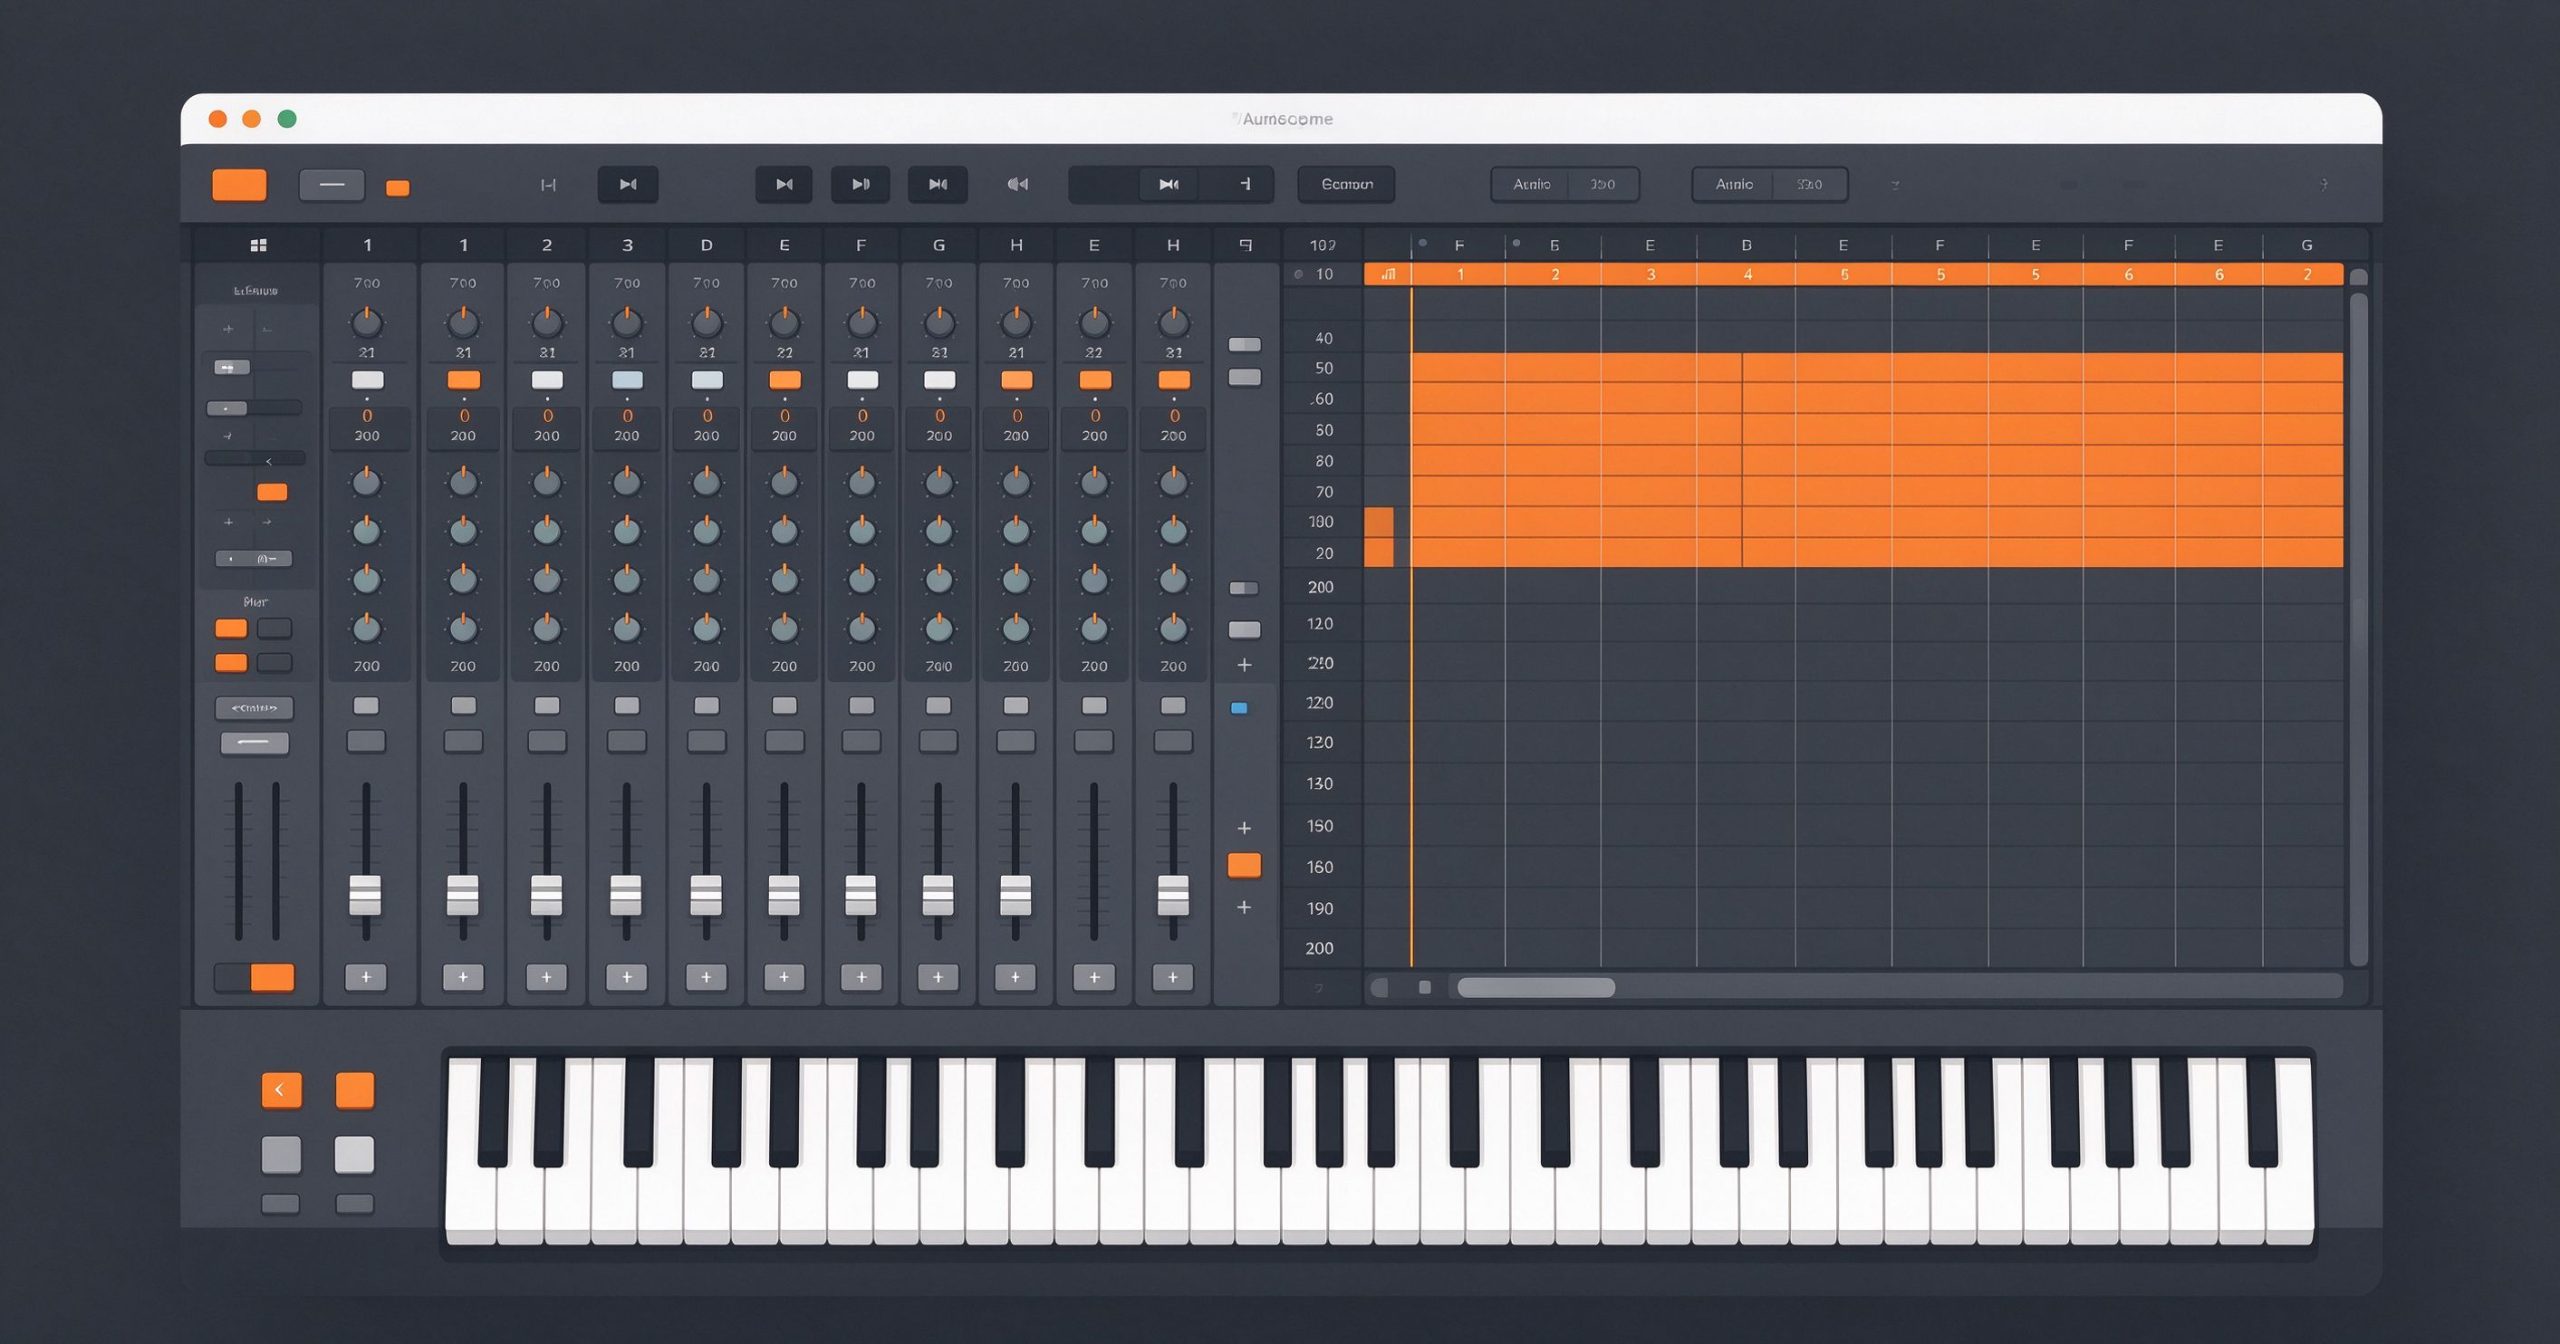Screen dimensions: 2560x1344
Task: Click the corner bracket icon right of the last H channel
Action: click(x=1245, y=245)
